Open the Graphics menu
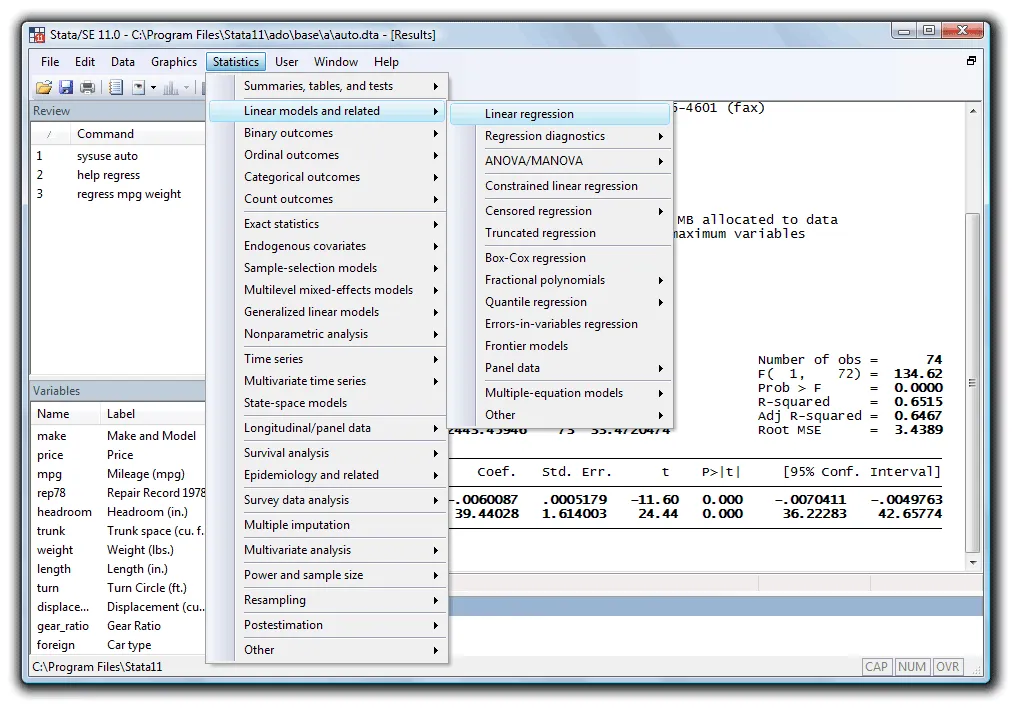Image resolution: width=1016 pixels, height=709 pixels. tap(173, 61)
